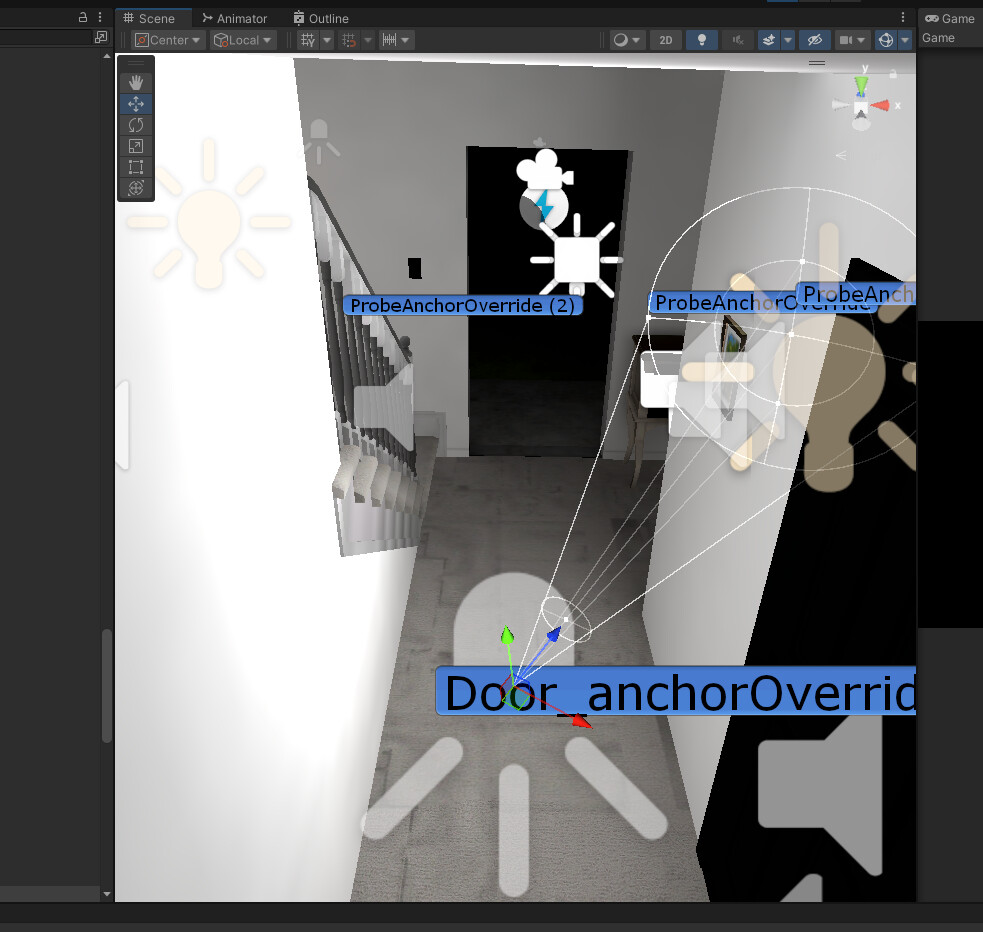
Task: Open the Center pivot dropdown
Action: (x=166, y=40)
